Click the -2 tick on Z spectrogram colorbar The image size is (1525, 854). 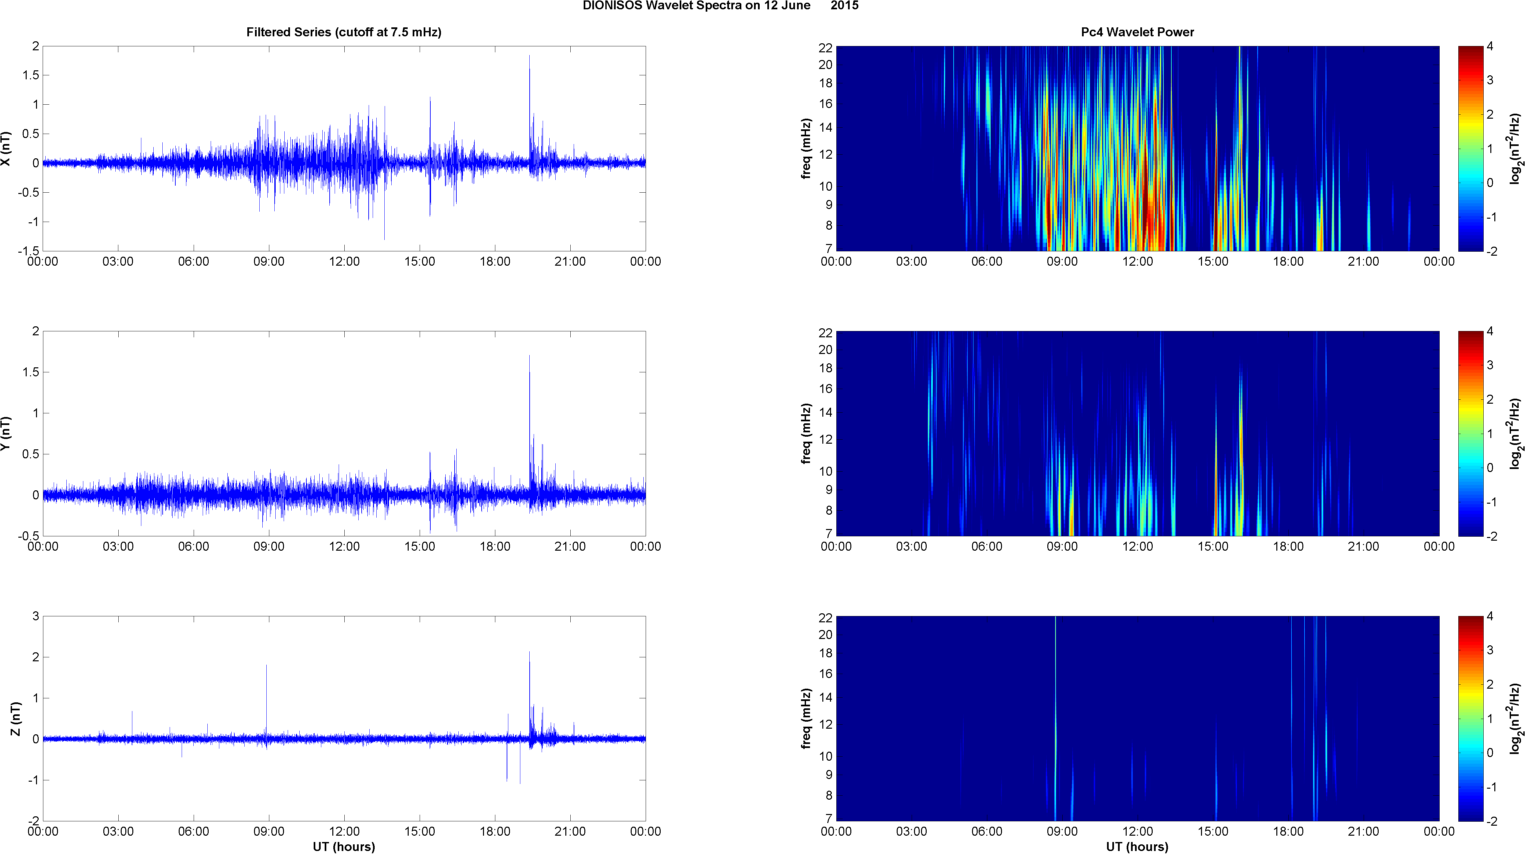click(1490, 821)
